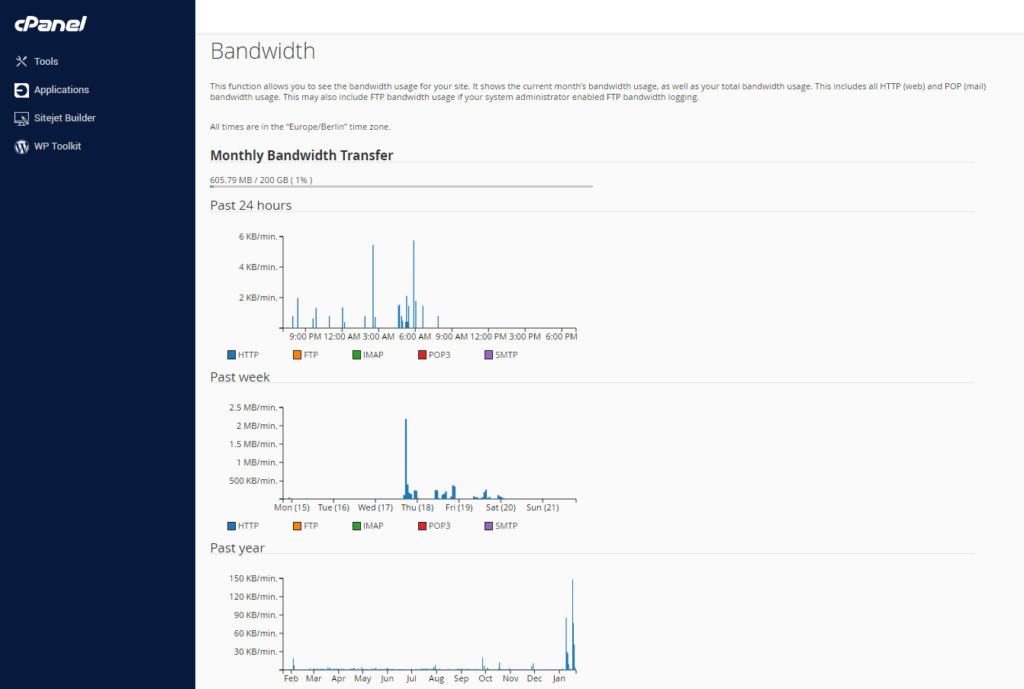Click the Past year heading

(x=237, y=548)
